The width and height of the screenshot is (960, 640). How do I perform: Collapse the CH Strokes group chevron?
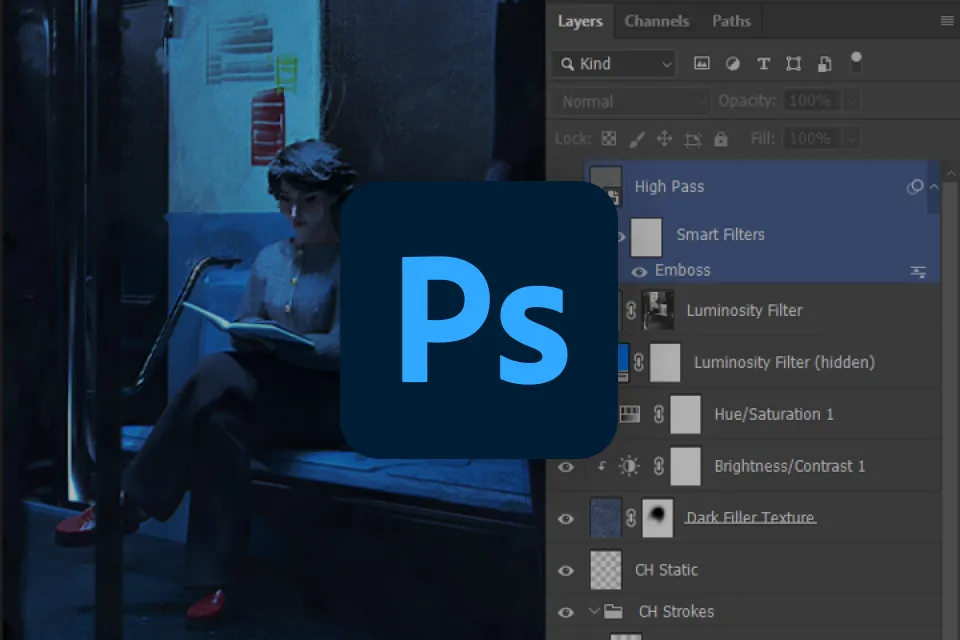point(593,611)
